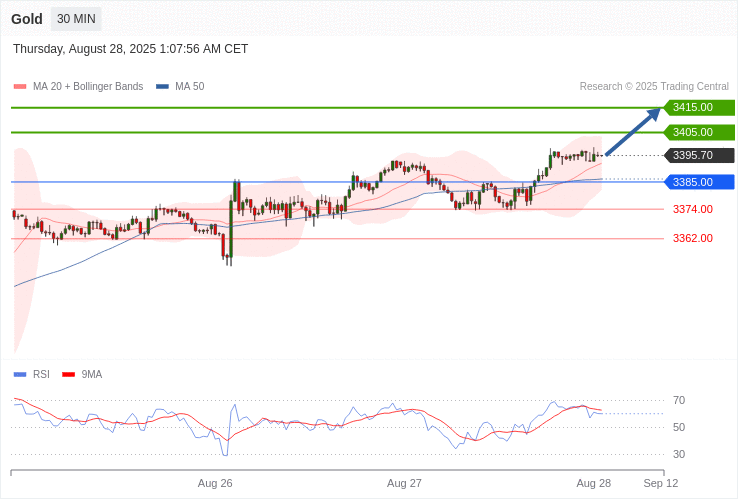This screenshot has width=738, height=500.
Task: Click the red 9MA legend marker
Action: coord(69,375)
